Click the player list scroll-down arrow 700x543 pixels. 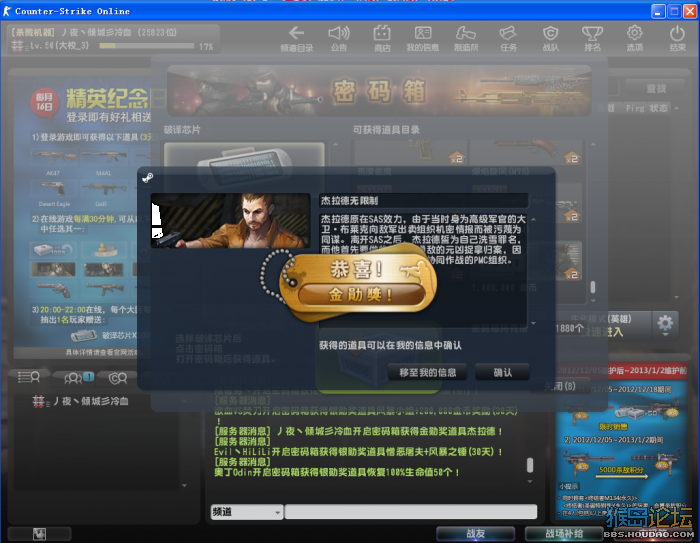[x=184, y=485]
